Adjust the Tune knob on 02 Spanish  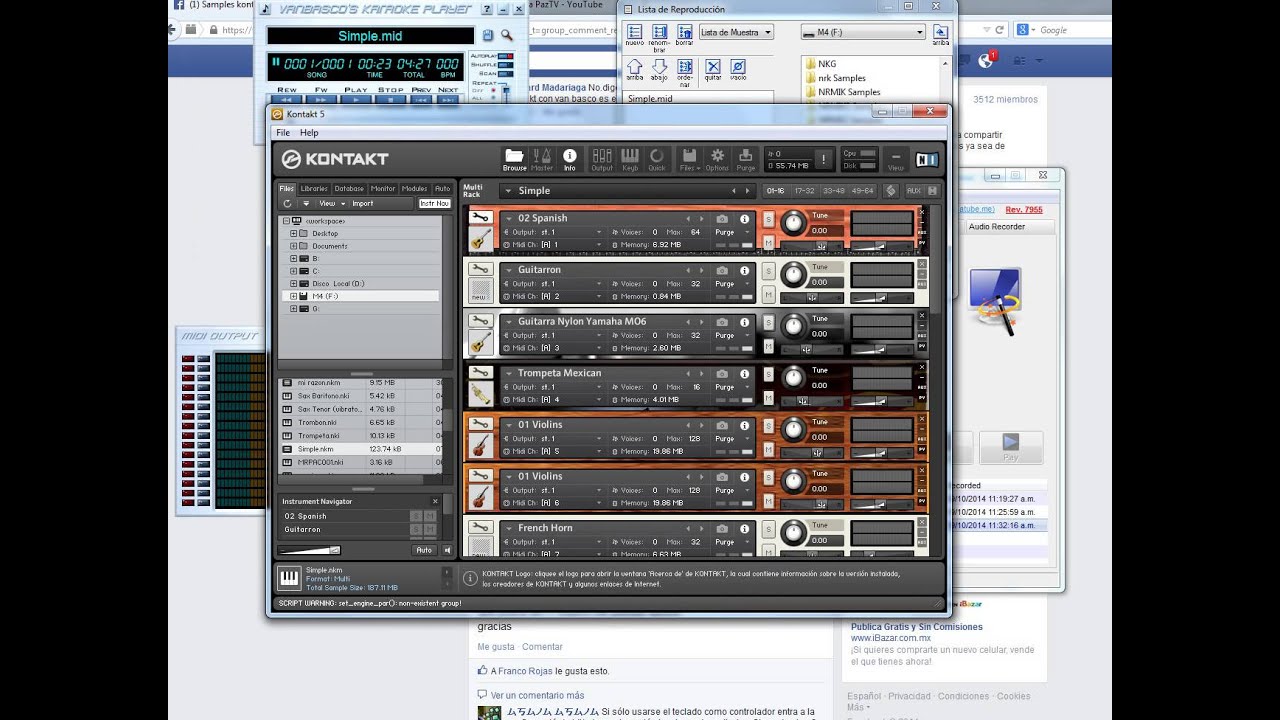pos(793,222)
